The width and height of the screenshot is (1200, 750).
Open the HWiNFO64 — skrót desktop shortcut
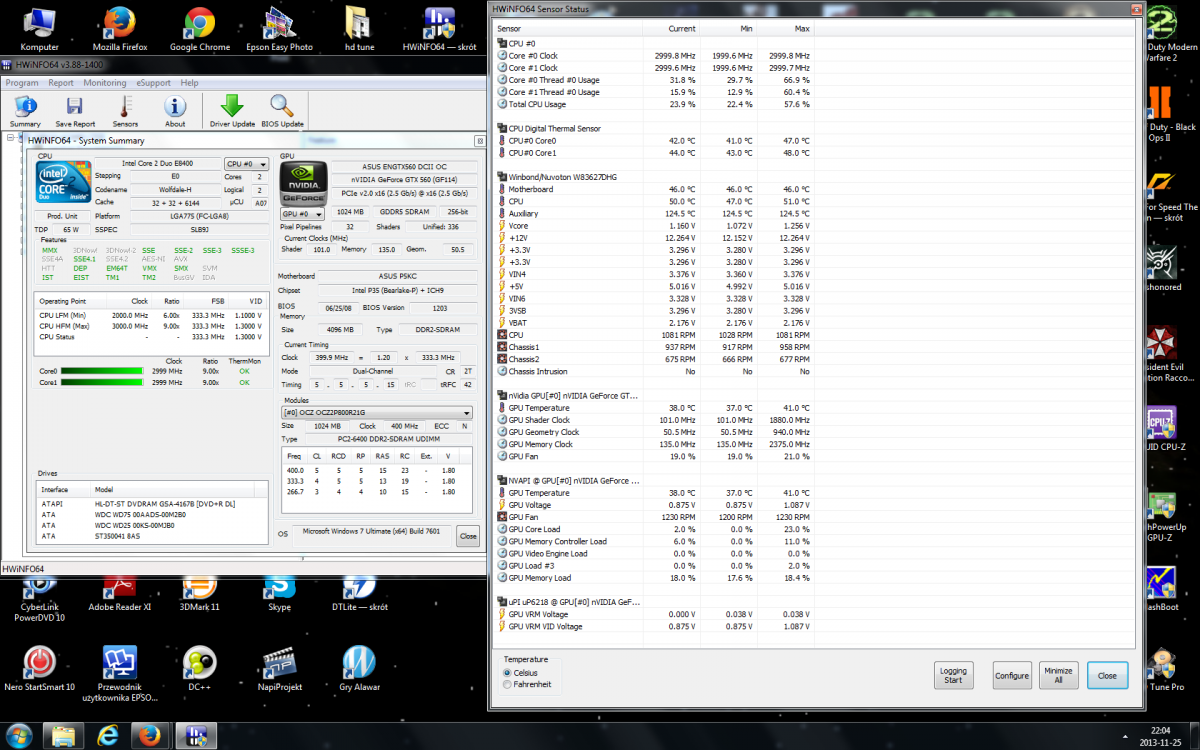tap(440, 29)
